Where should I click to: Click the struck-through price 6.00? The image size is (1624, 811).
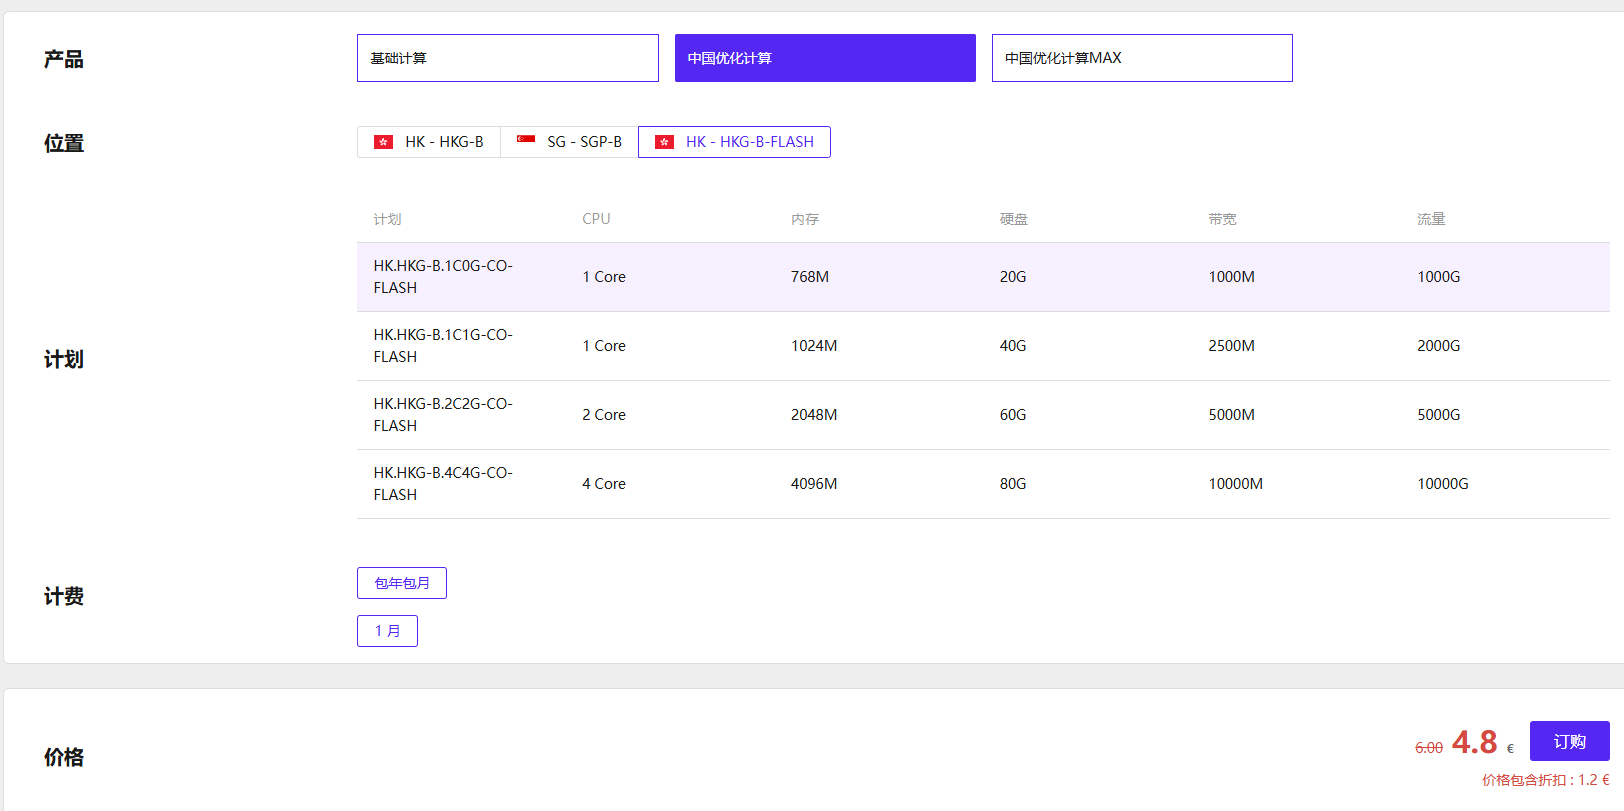click(1429, 748)
